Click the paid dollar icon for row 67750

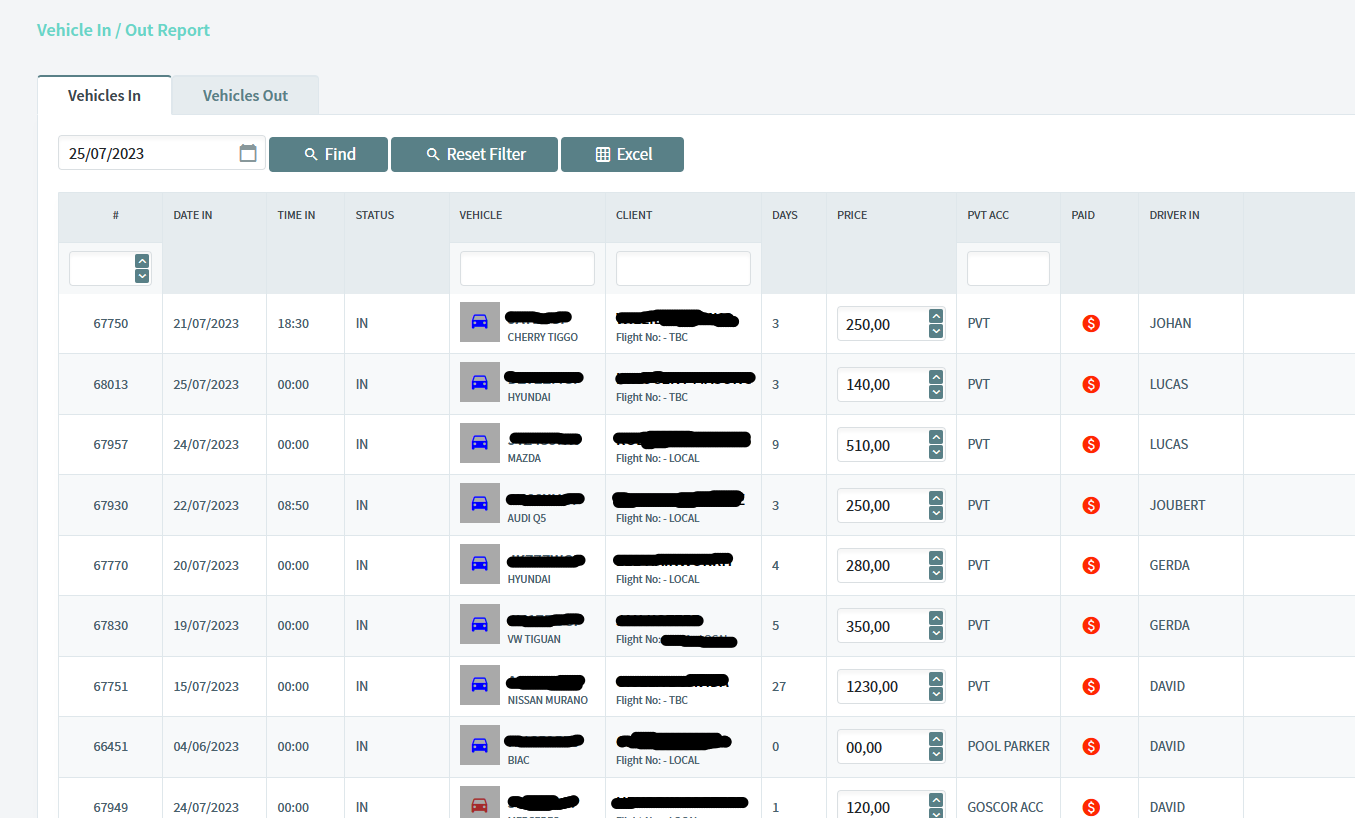coord(1091,323)
